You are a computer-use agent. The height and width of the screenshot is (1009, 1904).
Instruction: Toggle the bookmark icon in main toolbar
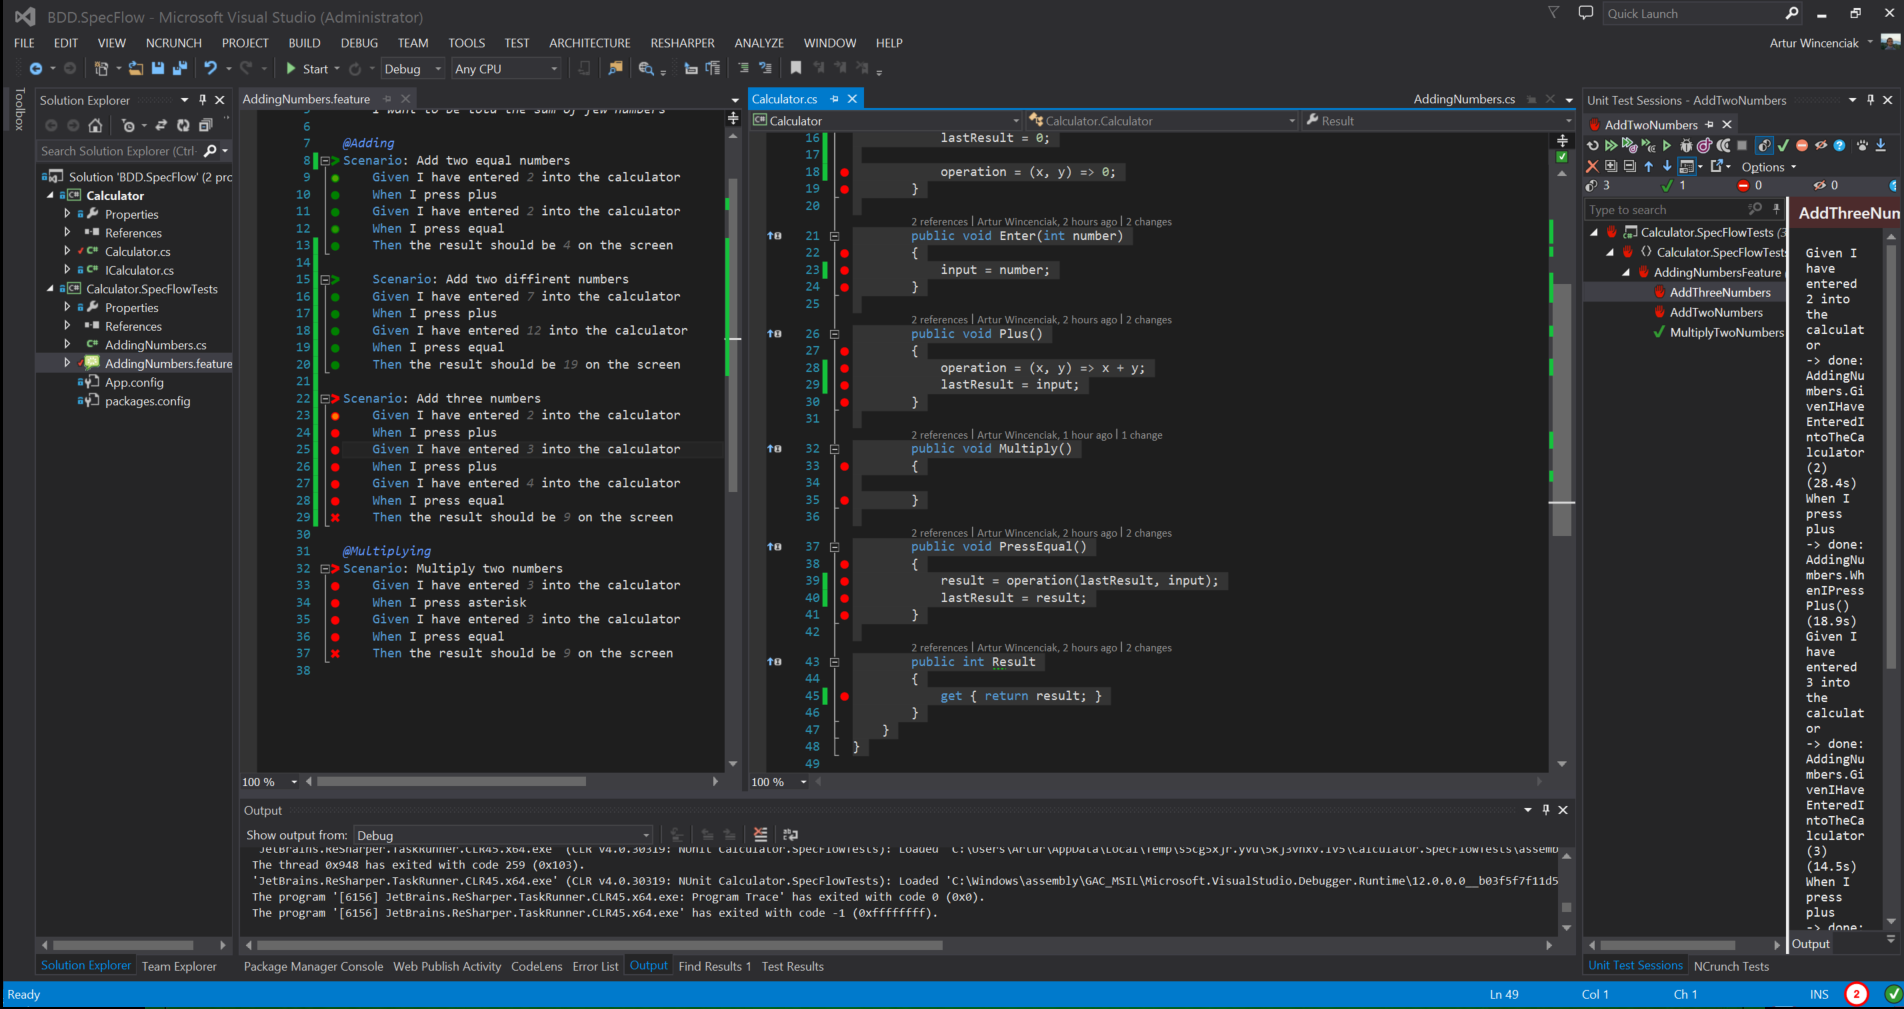pyautogui.click(x=796, y=69)
